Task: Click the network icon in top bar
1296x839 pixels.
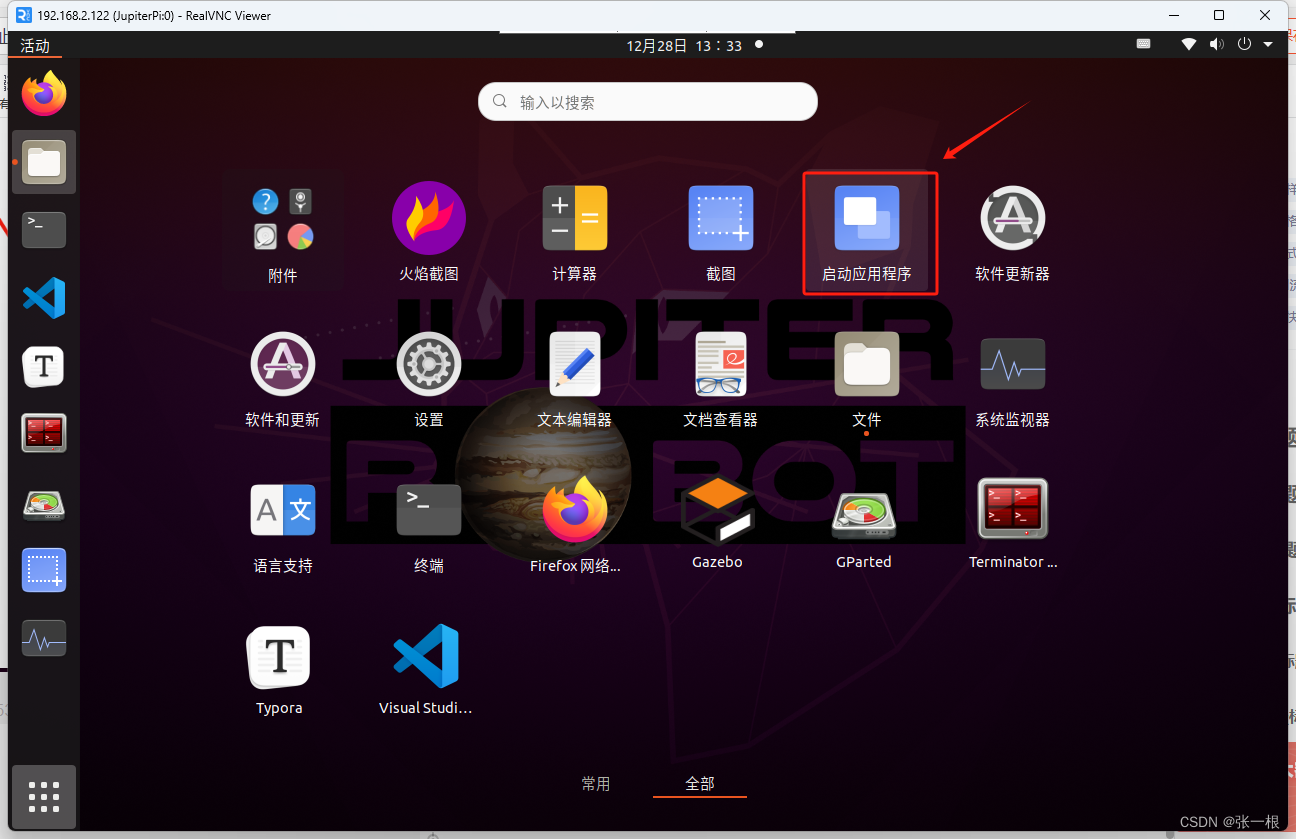Action: [x=1189, y=44]
